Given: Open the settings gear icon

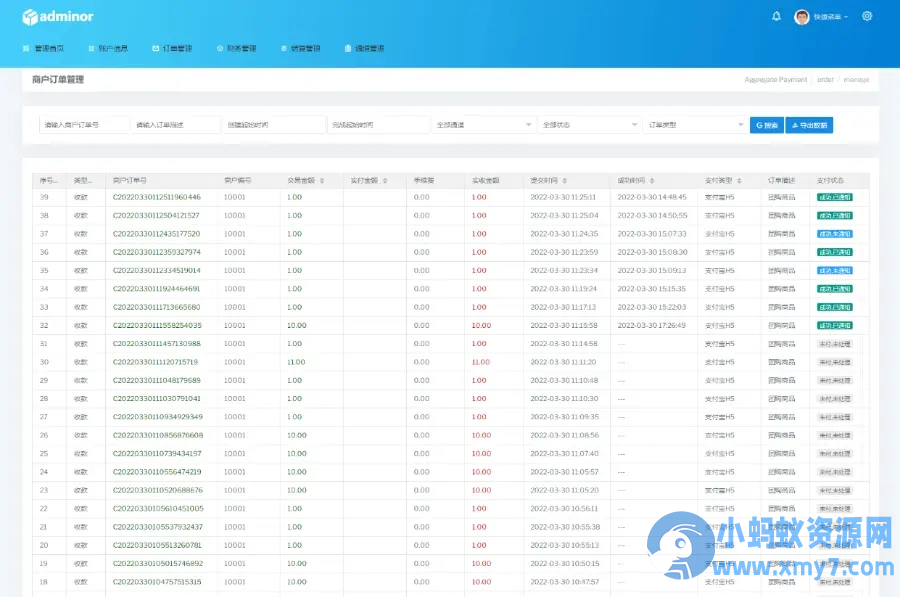Looking at the screenshot, I should 867,16.
